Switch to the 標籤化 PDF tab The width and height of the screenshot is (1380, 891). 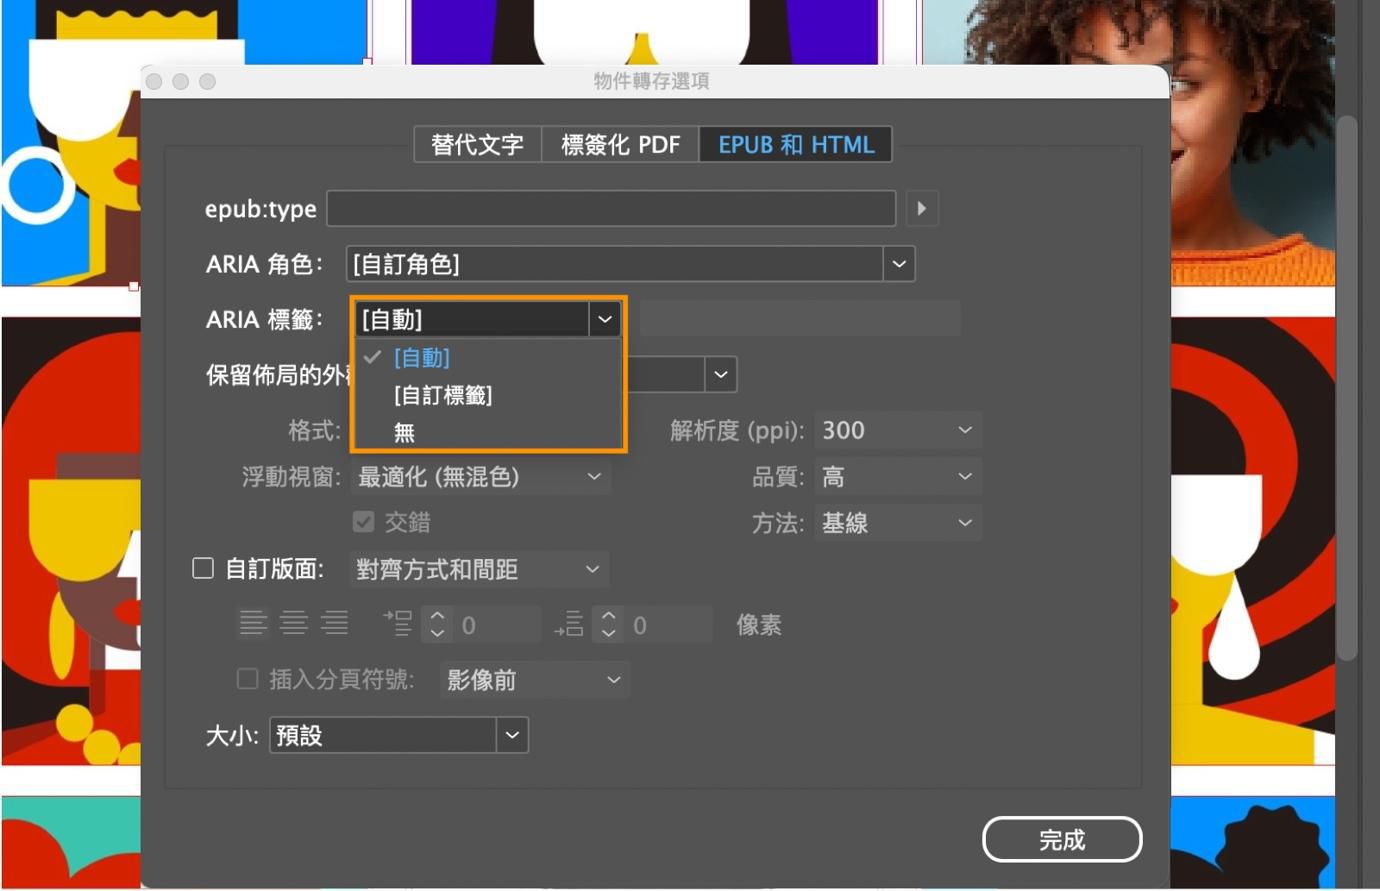(620, 145)
